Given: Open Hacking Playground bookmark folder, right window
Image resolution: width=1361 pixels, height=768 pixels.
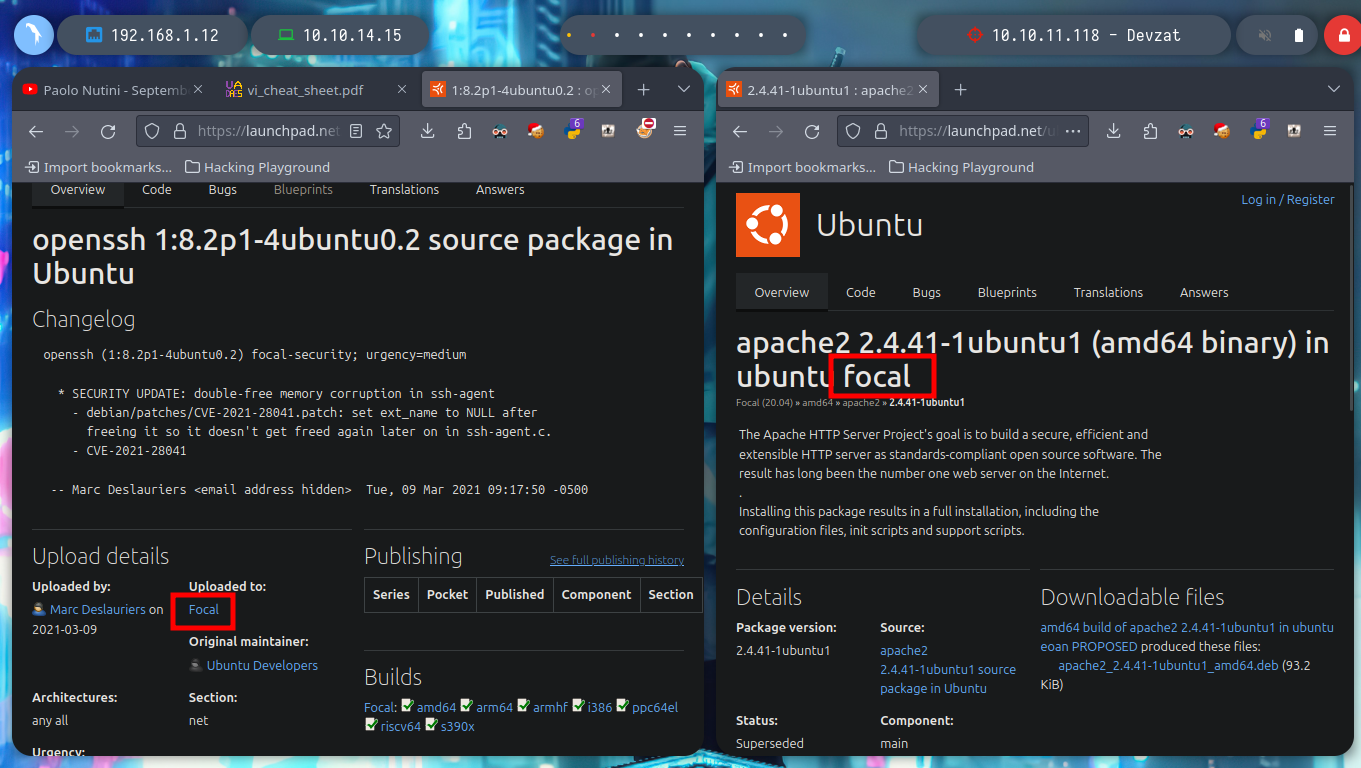Looking at the screenshot, I should coord(961,167).
